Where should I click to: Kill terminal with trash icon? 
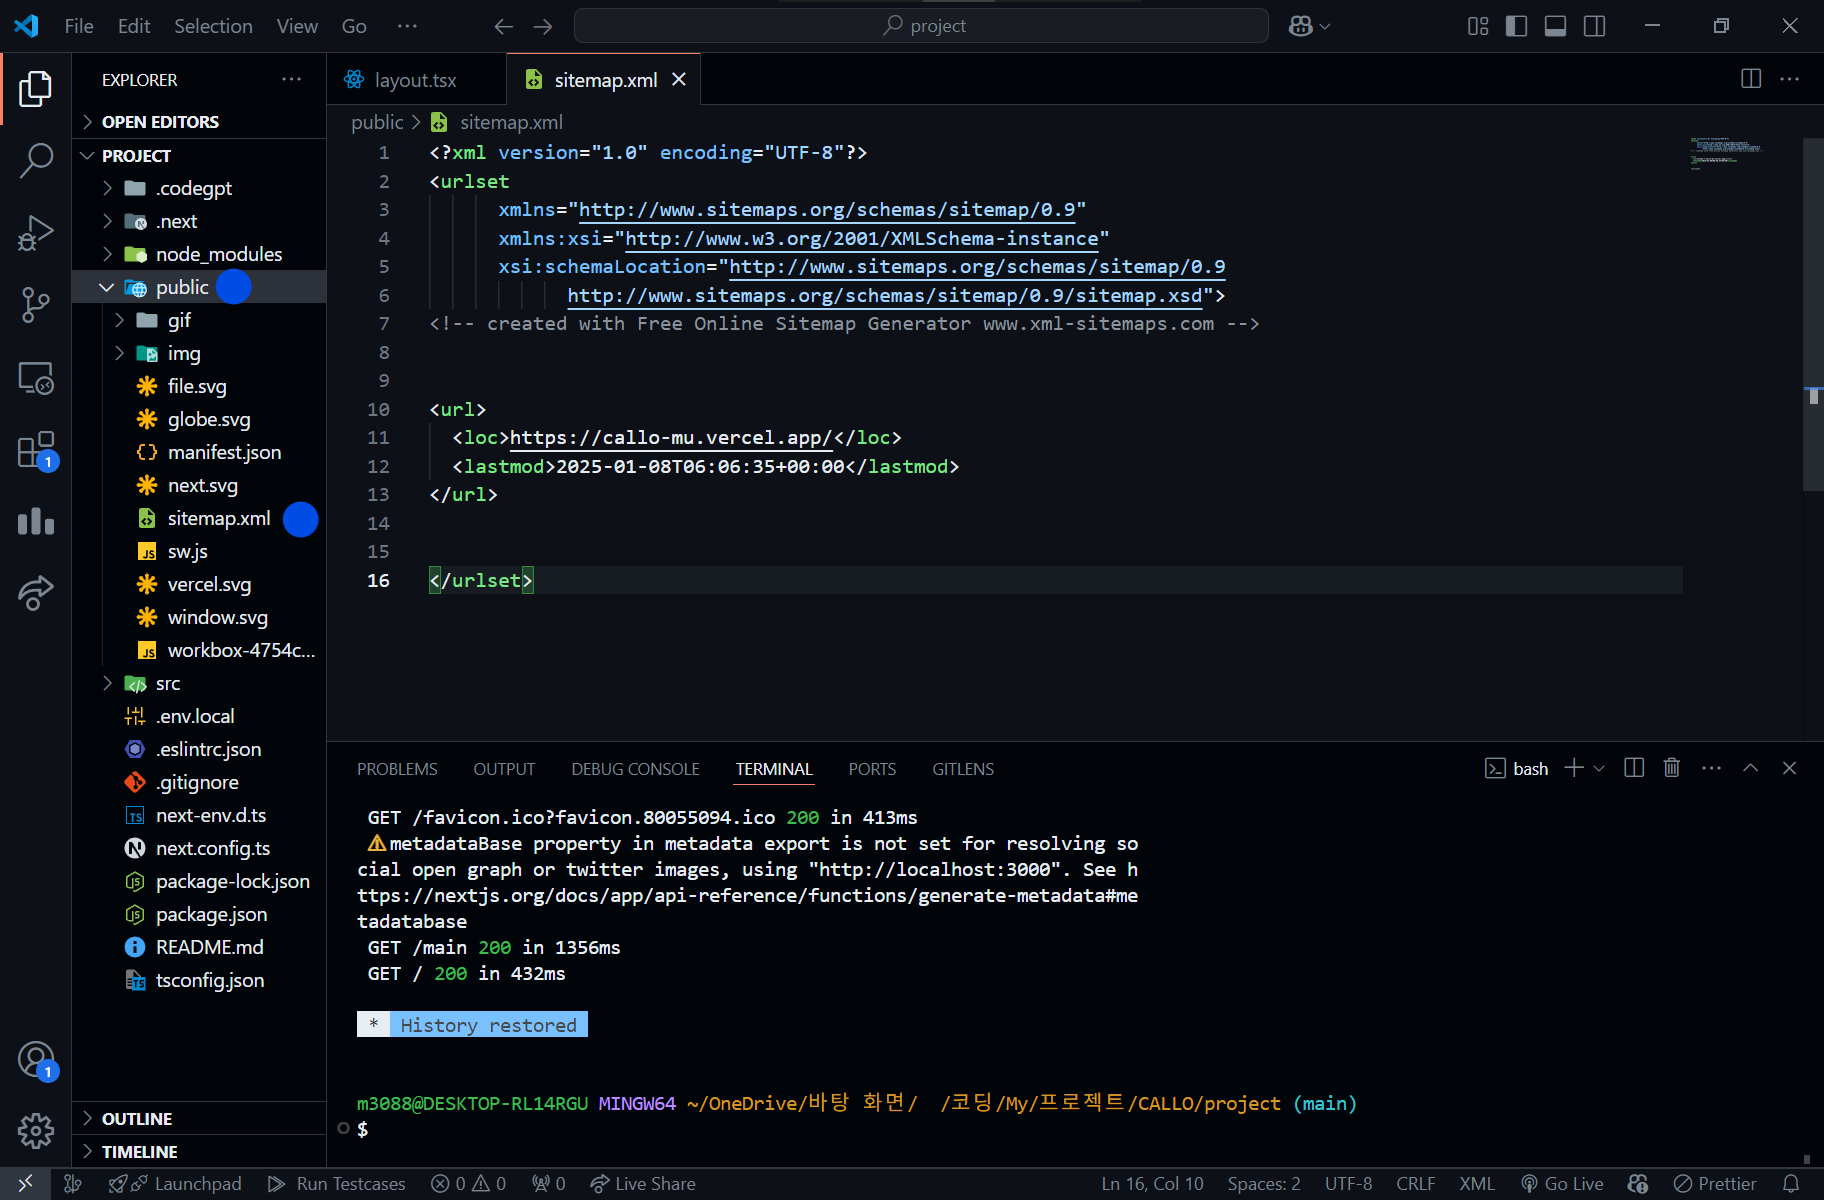(1672, 768)
